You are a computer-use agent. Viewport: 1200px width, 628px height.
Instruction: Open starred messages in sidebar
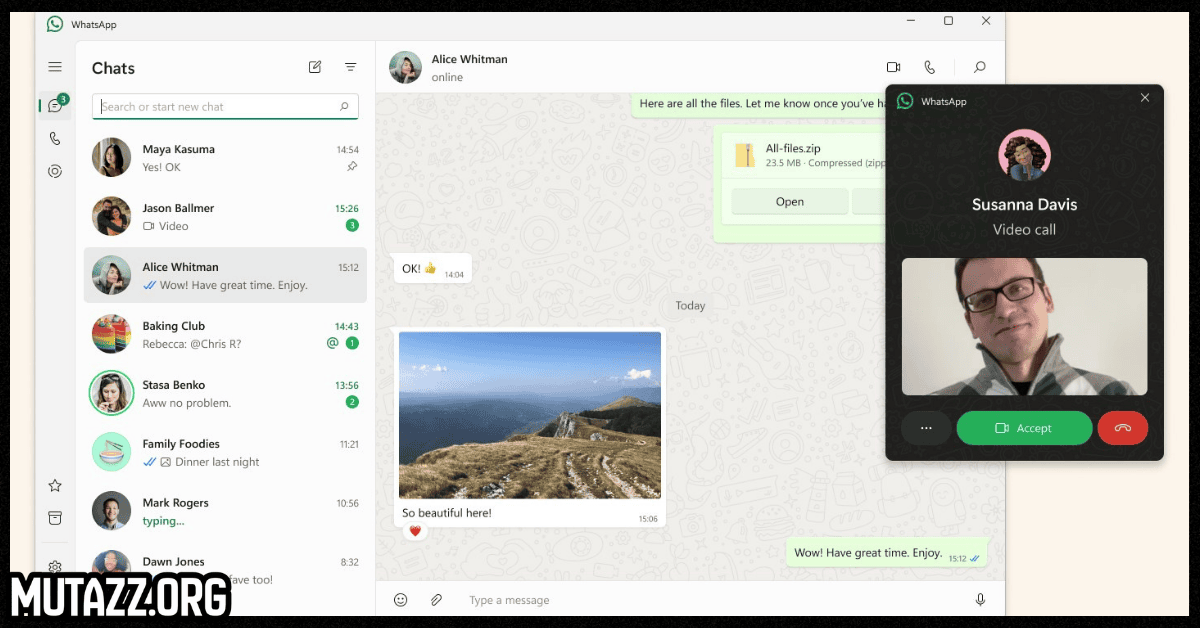[x=55, y=486]
